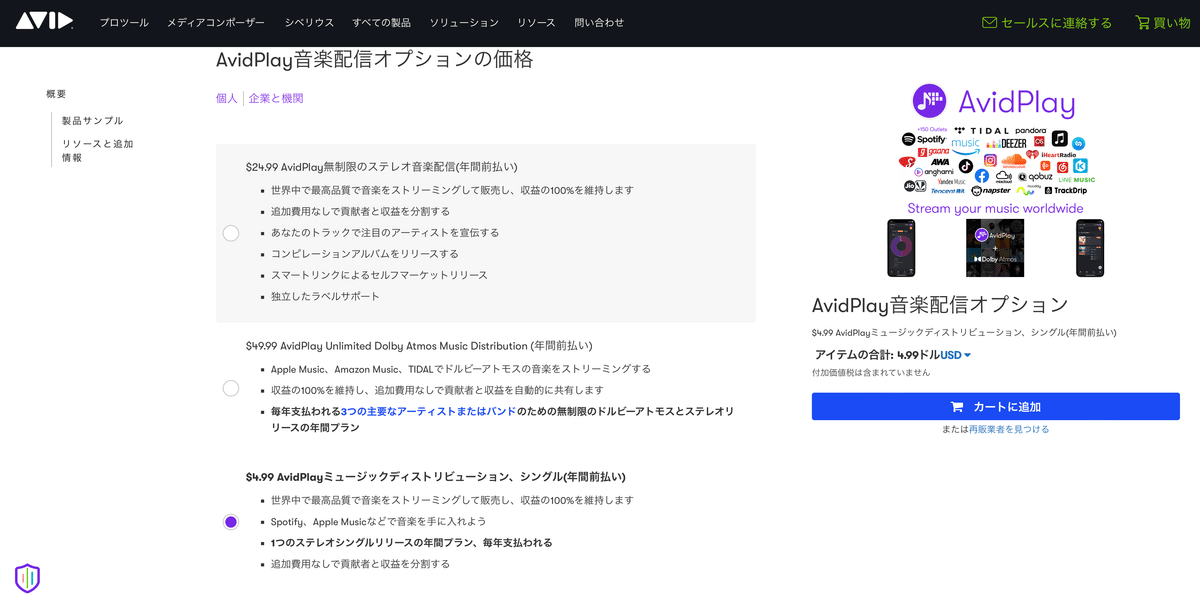Click the Spotify logo in the product image
Viewport: 1200px width, 600px height.
(x=924, y=139)
